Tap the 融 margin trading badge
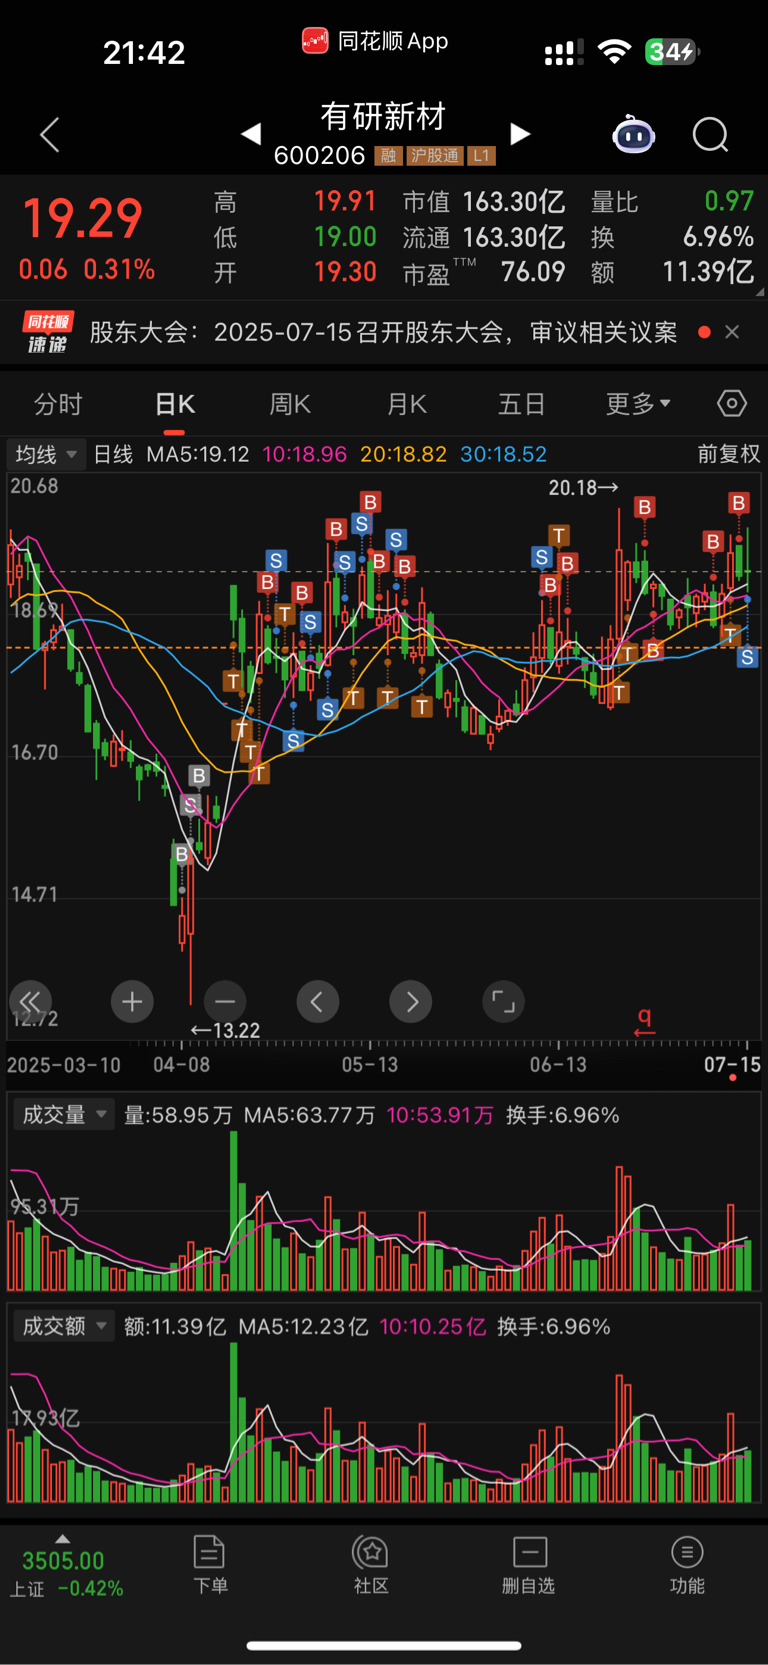Viewport: 768px width, 1665px height. pos(388,156)
